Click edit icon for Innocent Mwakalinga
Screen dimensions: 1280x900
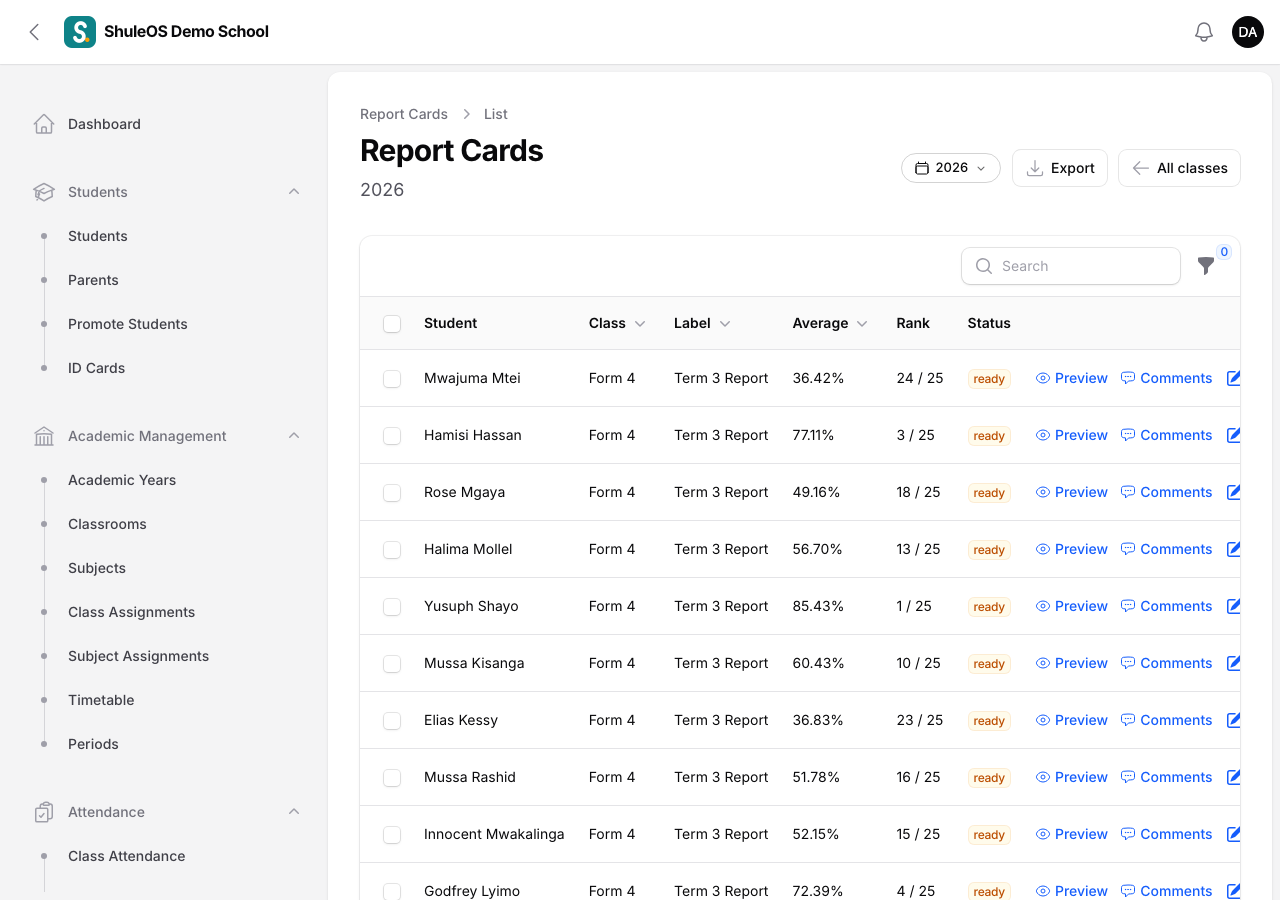1233,834
